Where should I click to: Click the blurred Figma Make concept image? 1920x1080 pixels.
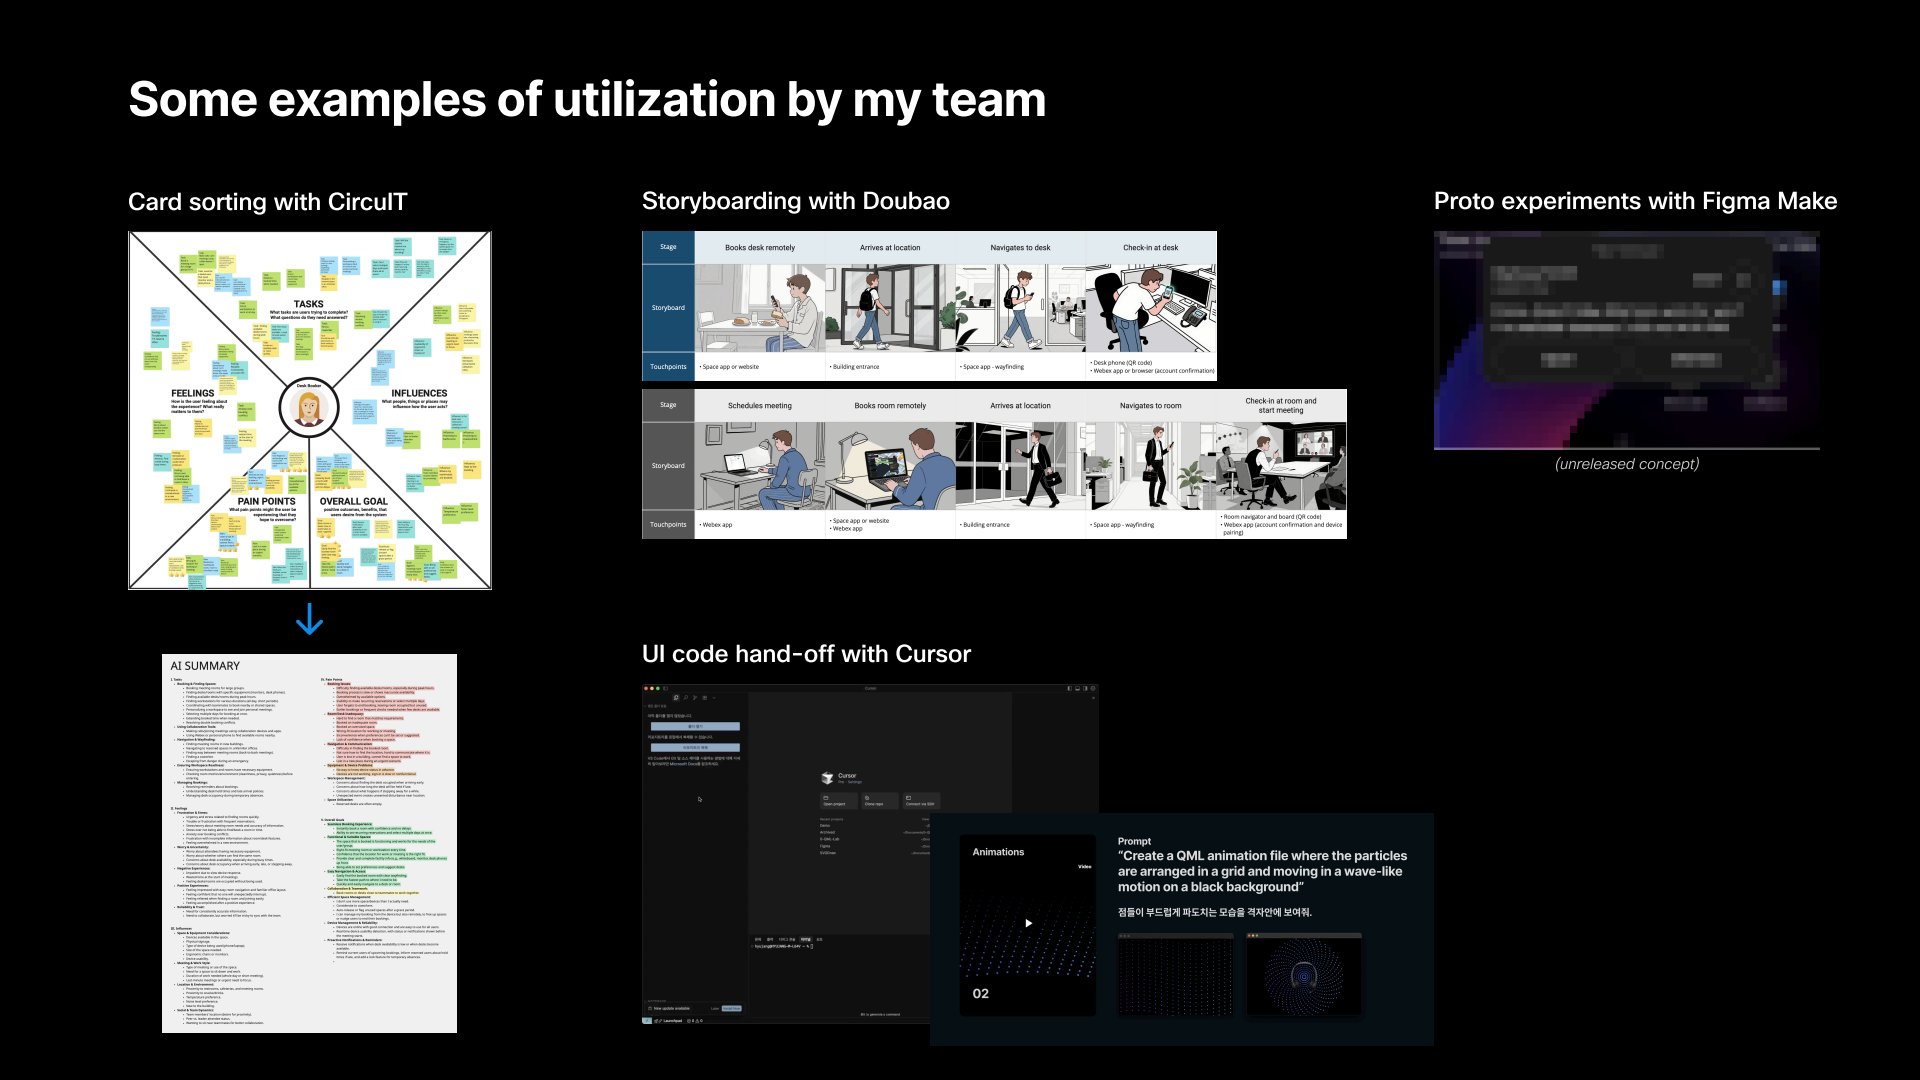(x=1626, y=340)
